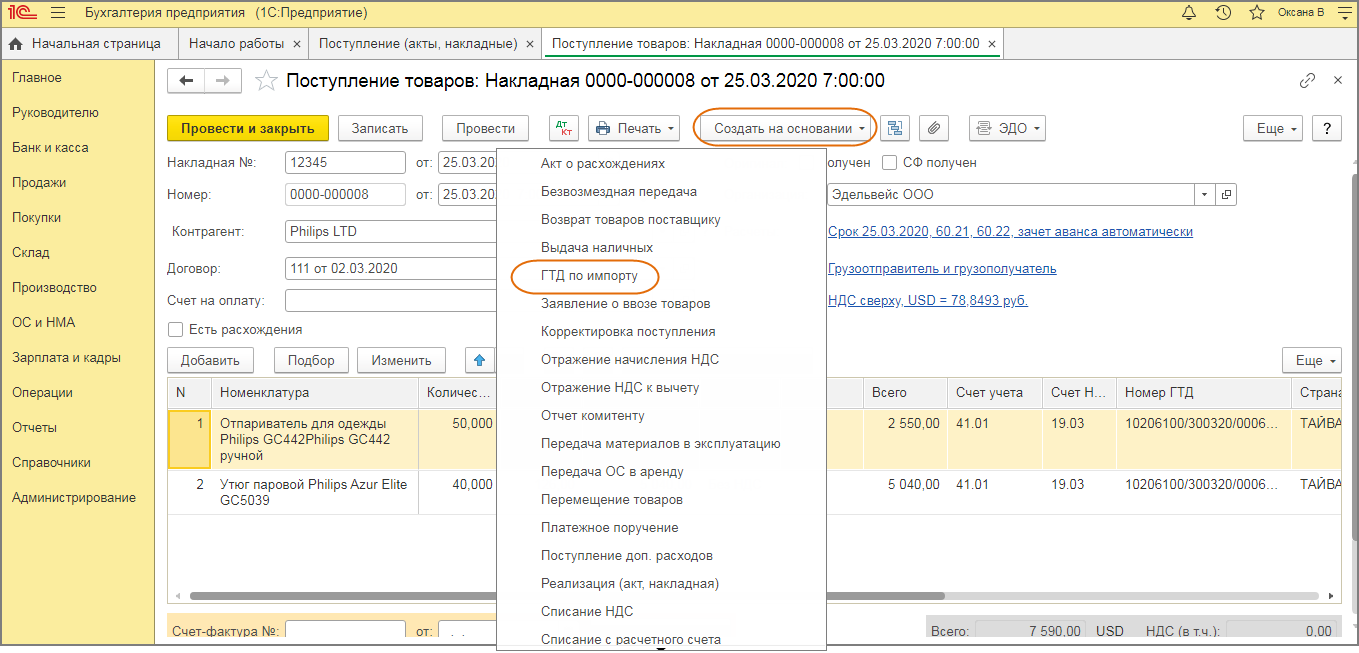Open Срок 25.03.2020 payment terms link
The height and width of the screenshot is (653, 1359).
[x=1010, y=231]
